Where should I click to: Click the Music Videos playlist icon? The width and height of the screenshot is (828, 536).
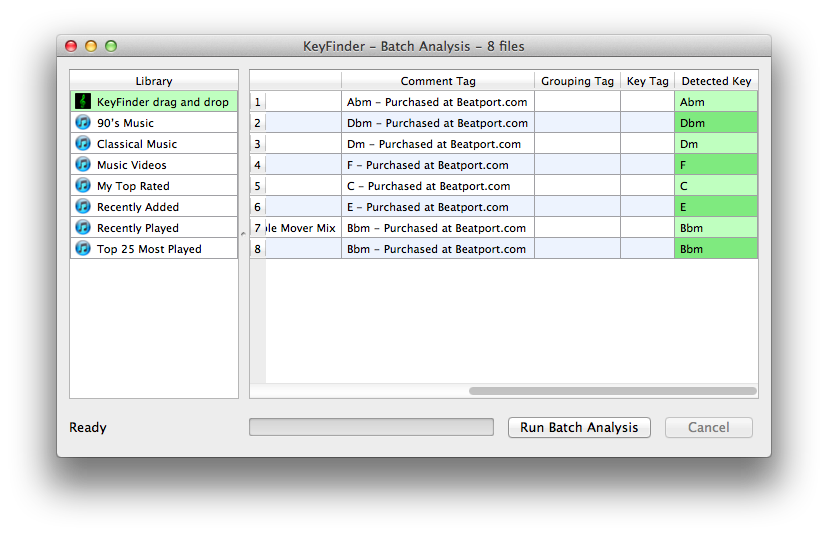point(84,165)
